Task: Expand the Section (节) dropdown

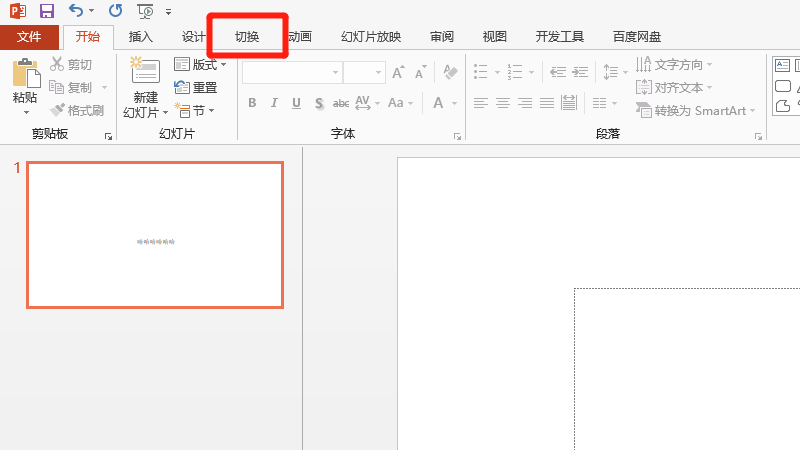Action: click(195, 110)
